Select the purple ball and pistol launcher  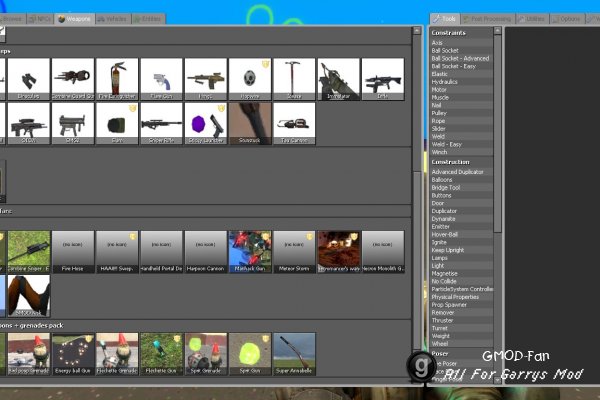click(x=206, y=124)
